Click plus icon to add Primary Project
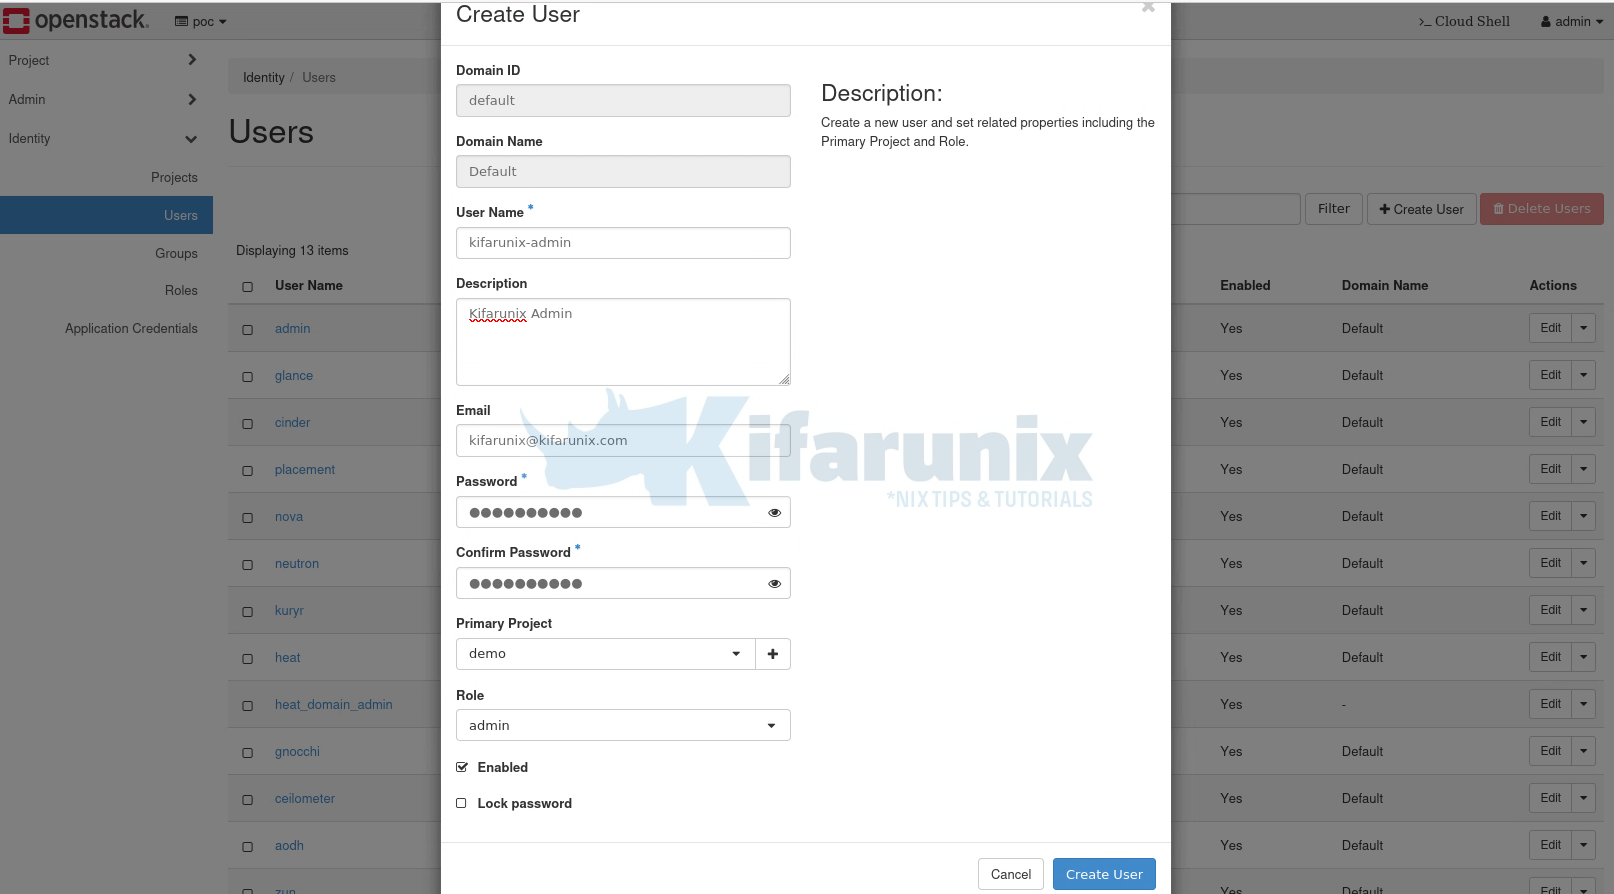The image size is (1614, 894). click(773, 654)
